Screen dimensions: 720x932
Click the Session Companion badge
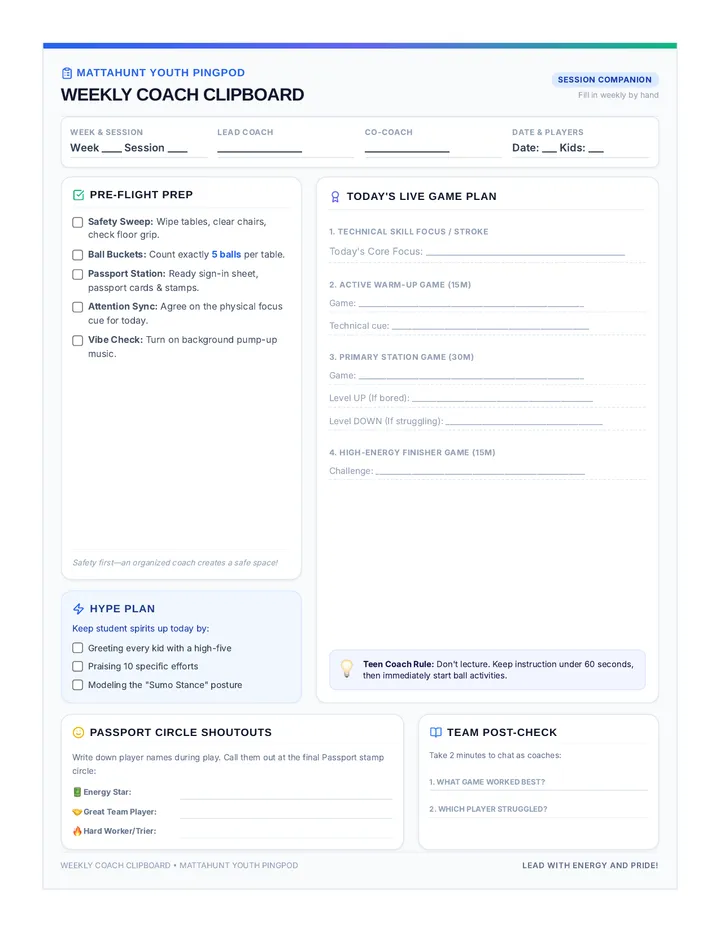click(605, 80)
